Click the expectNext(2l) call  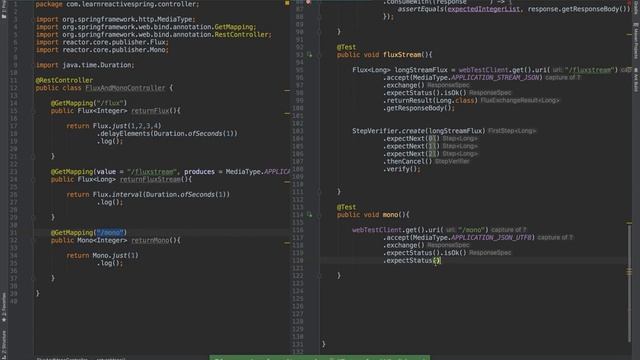[x=411, y=154]
